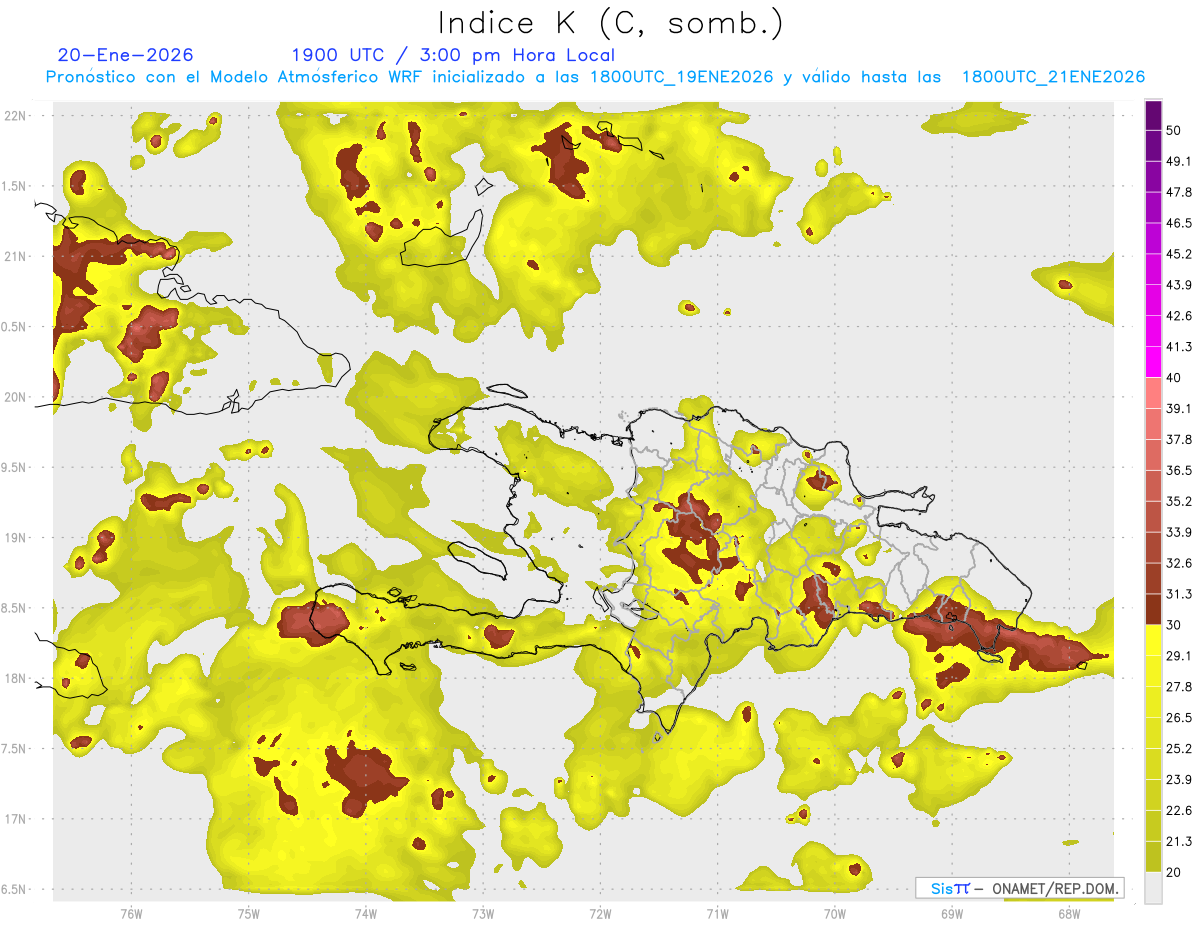Viewport: 1200px width, 927px height.
Task: Click the "70W" longitude axis label
Action: 834,913
